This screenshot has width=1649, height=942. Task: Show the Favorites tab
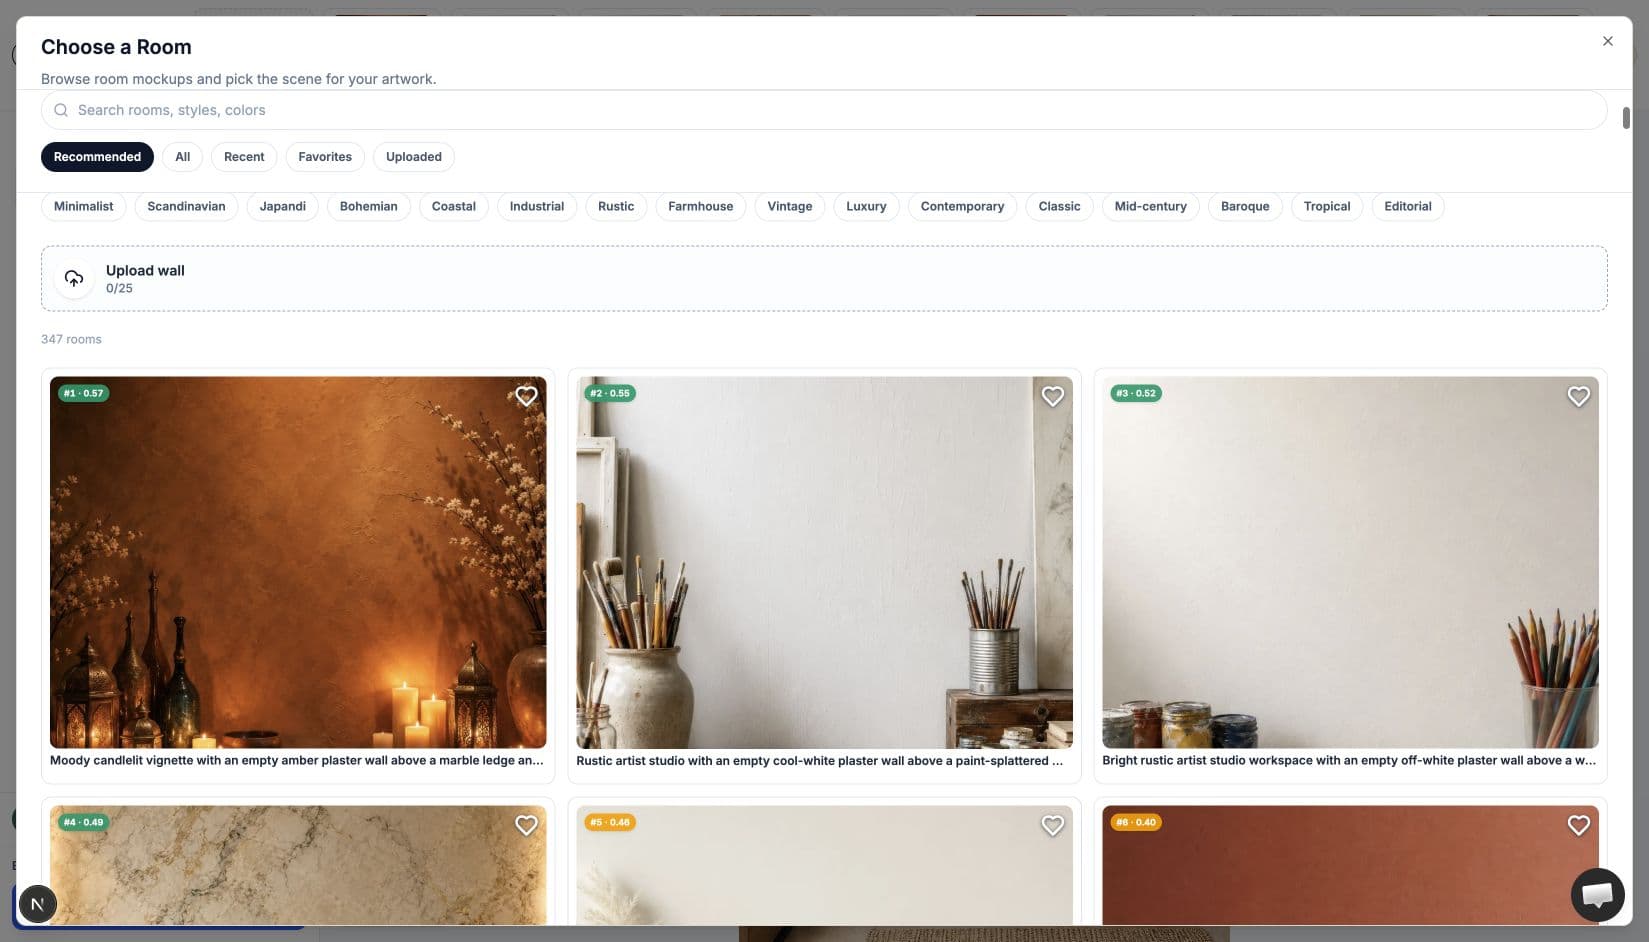pos(325,157)
